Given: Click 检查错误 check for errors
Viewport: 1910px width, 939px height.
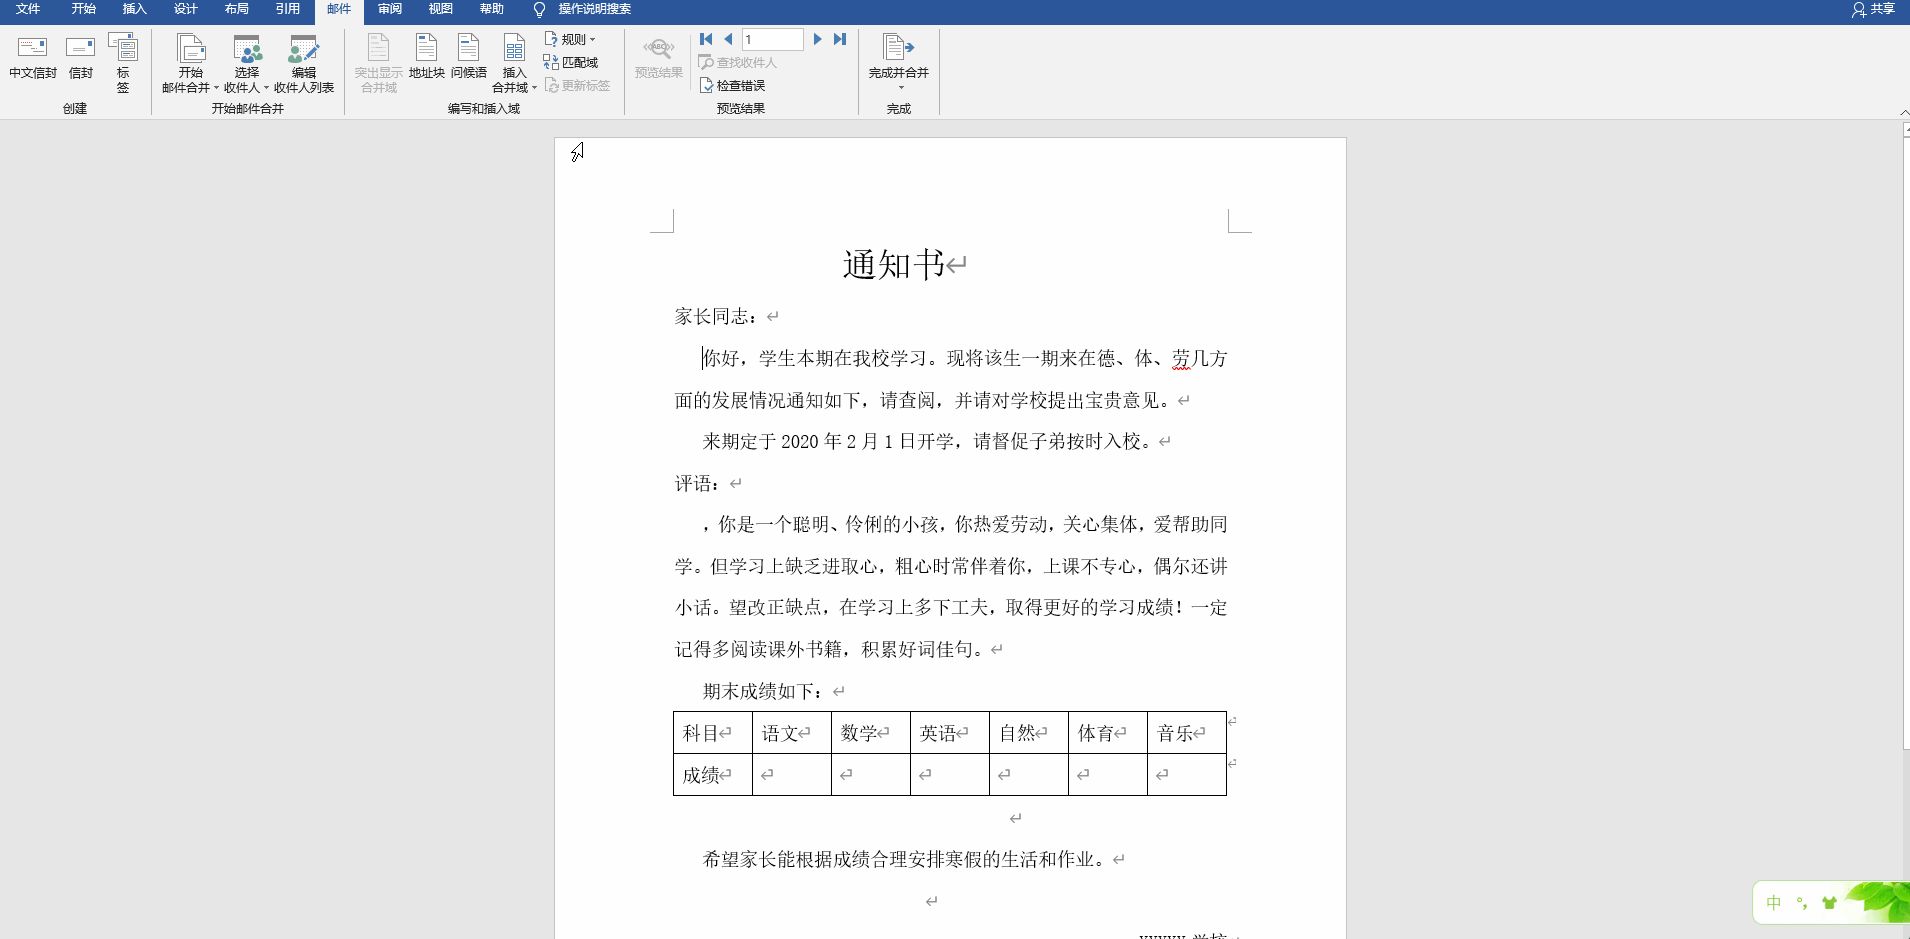Looking at the screenshot, I should coord(732,85).
